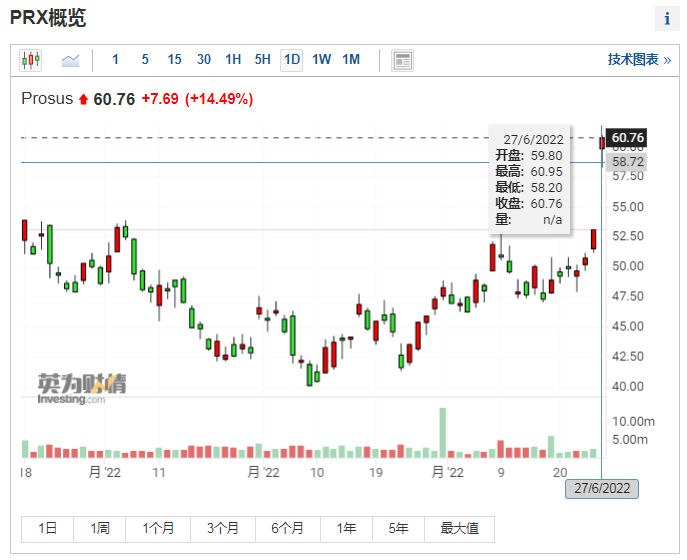Open the info icon beside PRX概览
The height and width of the screenshot is (560, 687).
[x=667, y=19]
